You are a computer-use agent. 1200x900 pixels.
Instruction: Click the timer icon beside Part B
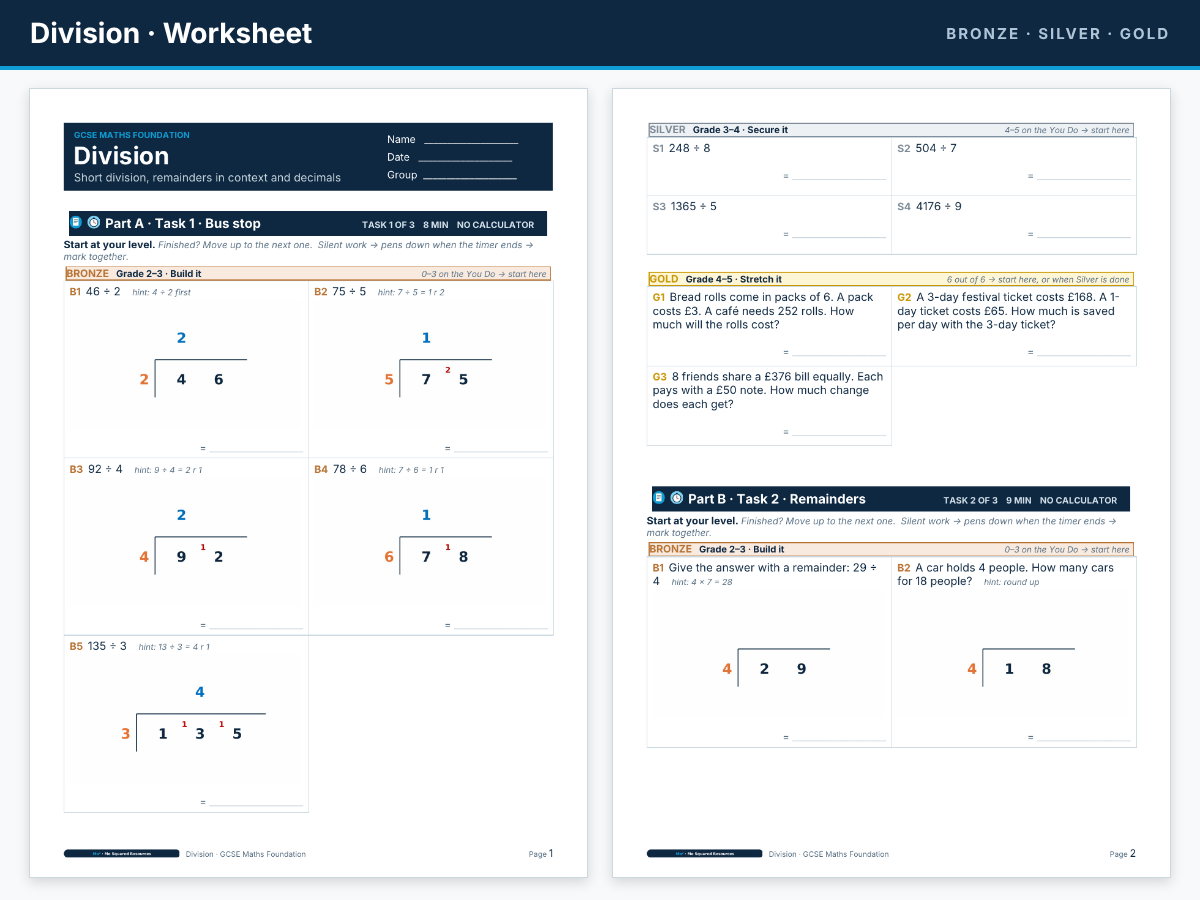pos(677,498)
